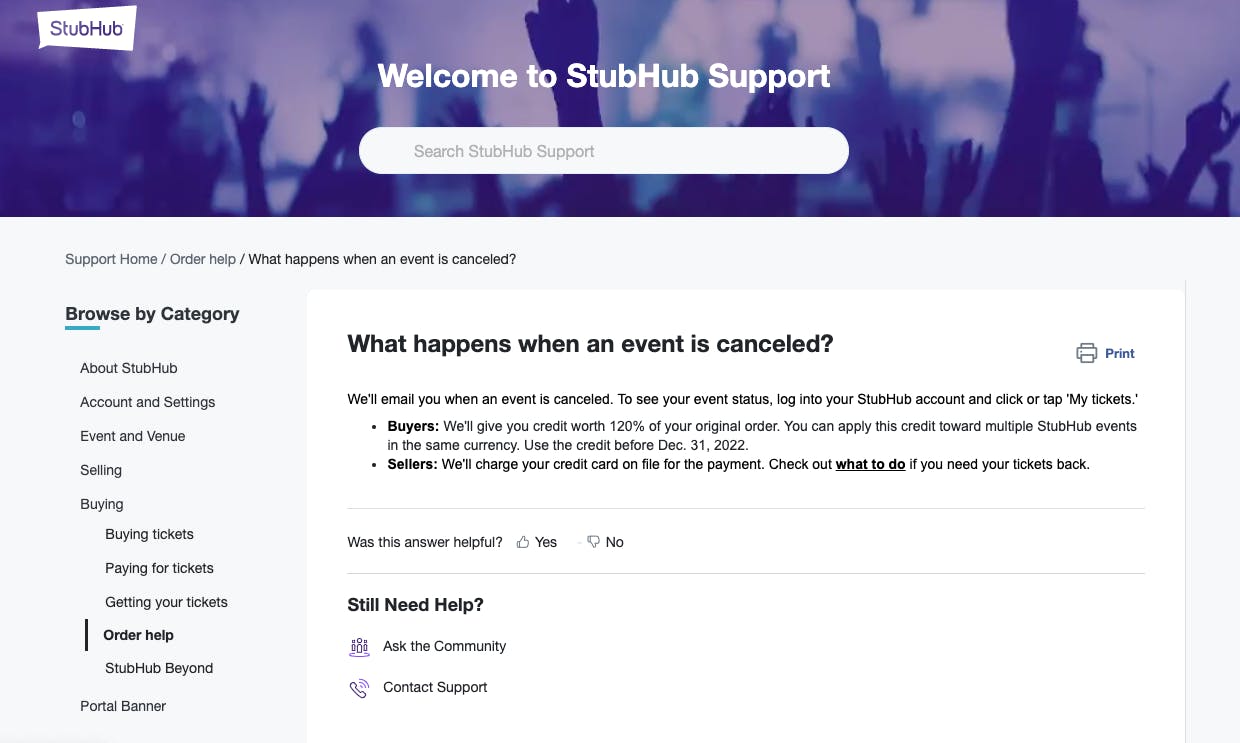Open the 'what to do' link
Image resolution: width=1240 pixels, height=743 pixels.
(x=870, y=464)
